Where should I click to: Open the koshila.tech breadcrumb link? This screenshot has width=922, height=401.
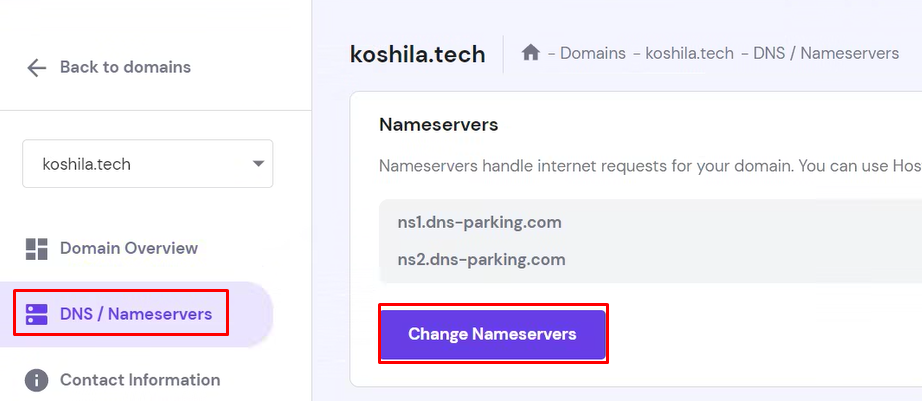(689, 54)
